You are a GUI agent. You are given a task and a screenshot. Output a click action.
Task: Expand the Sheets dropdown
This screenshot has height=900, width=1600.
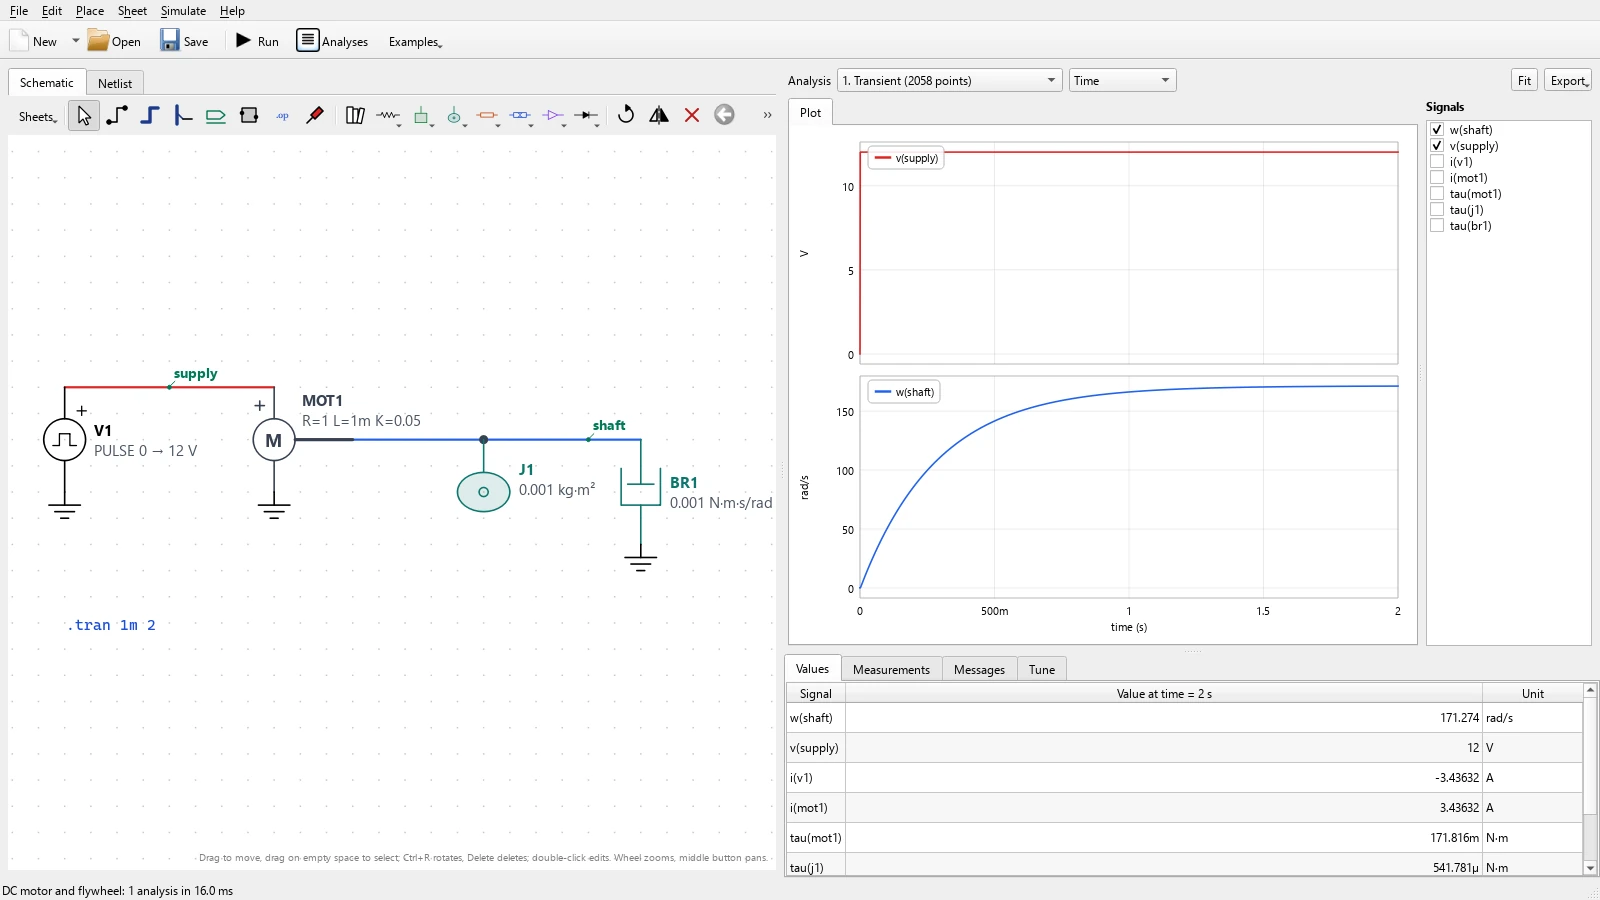coord(38,117)
